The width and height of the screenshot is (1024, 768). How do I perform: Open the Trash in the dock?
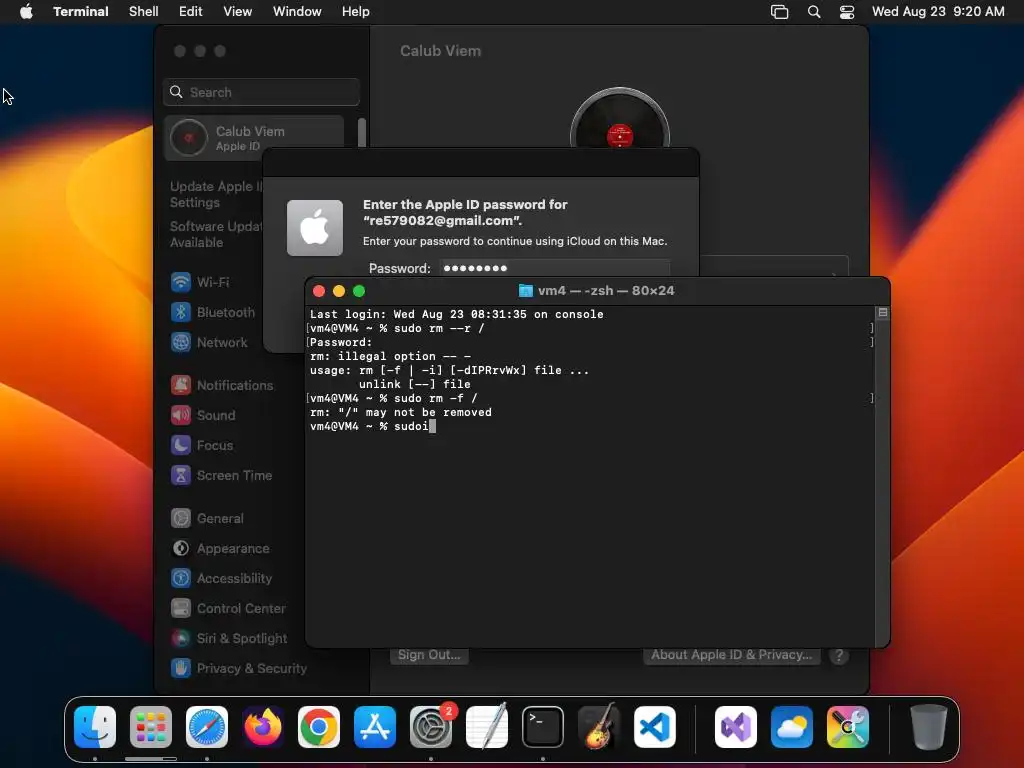coord(929,727)
